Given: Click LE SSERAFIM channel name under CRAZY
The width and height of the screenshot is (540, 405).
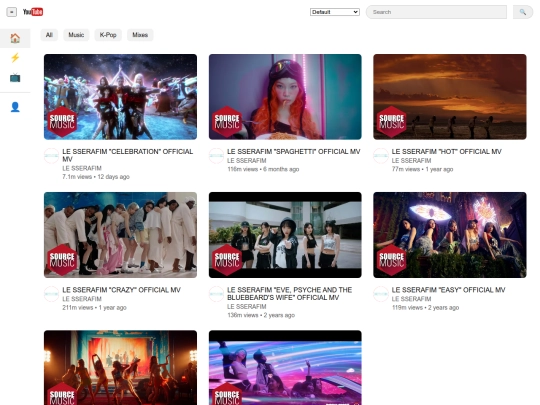Looking at the screenshot, I should [x=82, y=299].
